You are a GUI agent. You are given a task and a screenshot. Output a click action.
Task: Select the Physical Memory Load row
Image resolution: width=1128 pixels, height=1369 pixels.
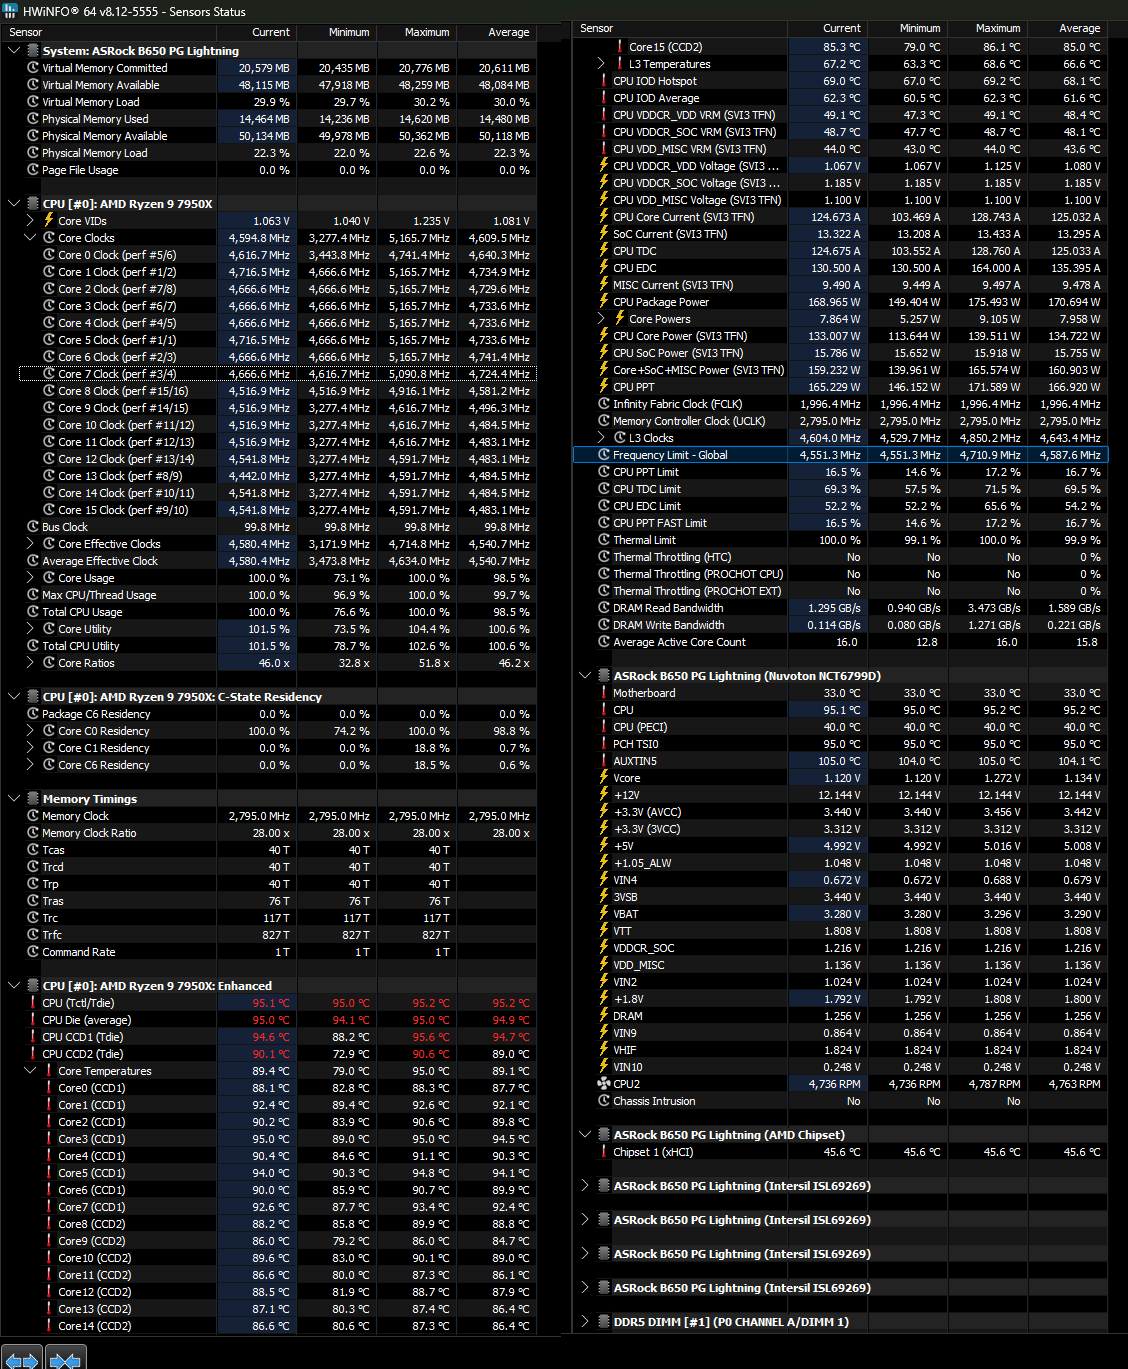278,153
